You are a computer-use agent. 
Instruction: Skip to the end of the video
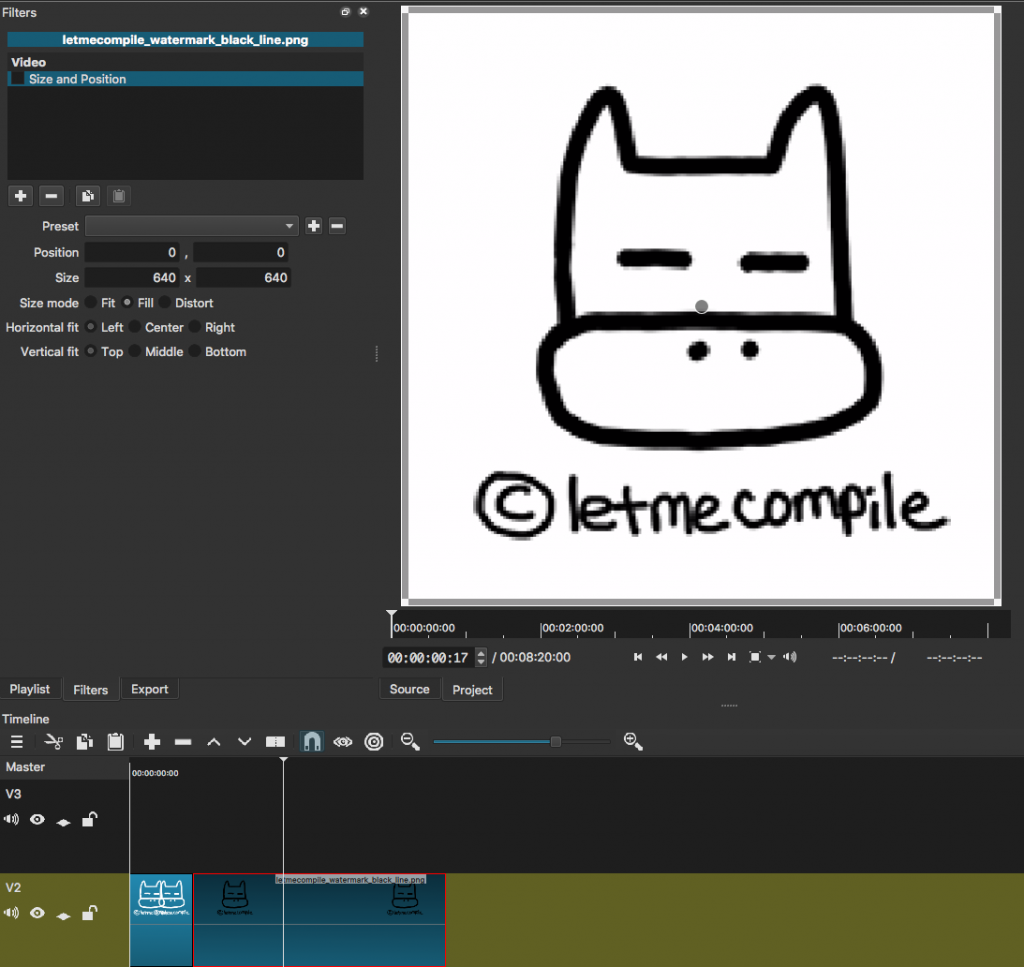click(x=731, y=657)
